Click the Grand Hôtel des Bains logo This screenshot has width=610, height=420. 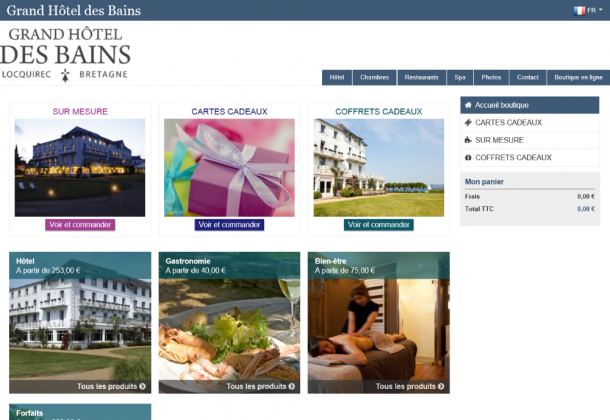click(65, 54)
